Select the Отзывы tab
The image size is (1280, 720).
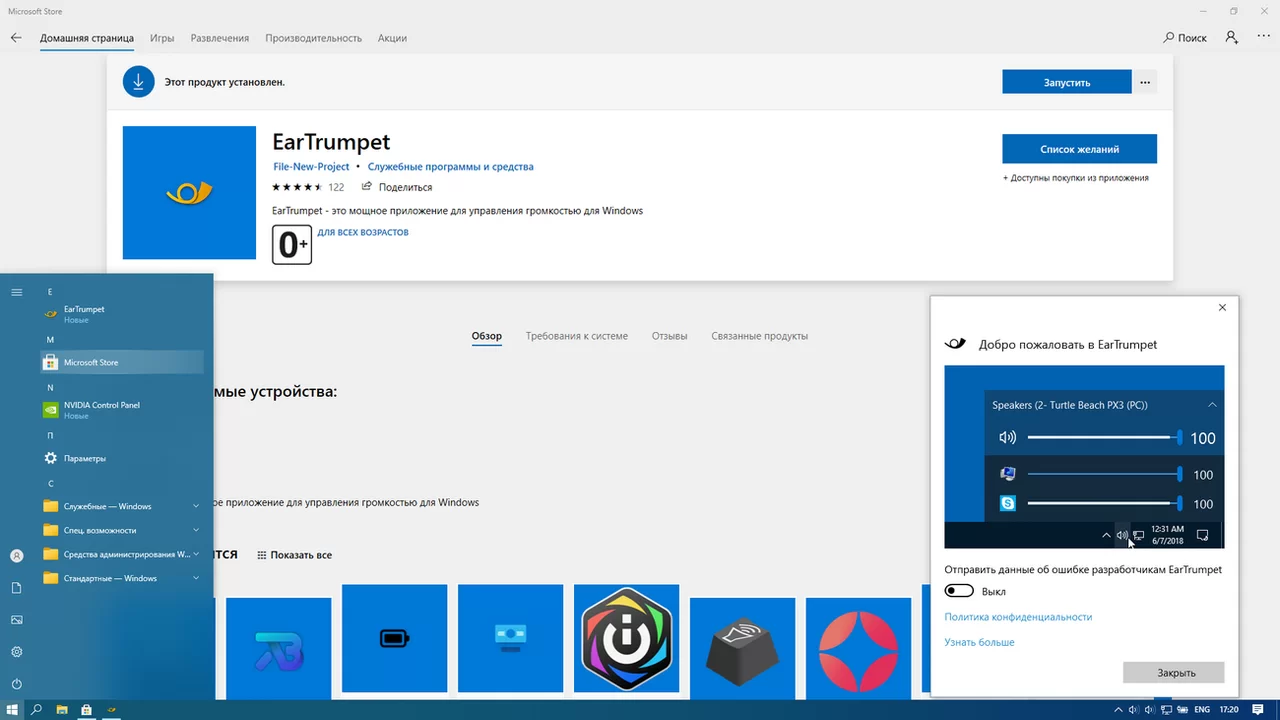click(669, 336)
